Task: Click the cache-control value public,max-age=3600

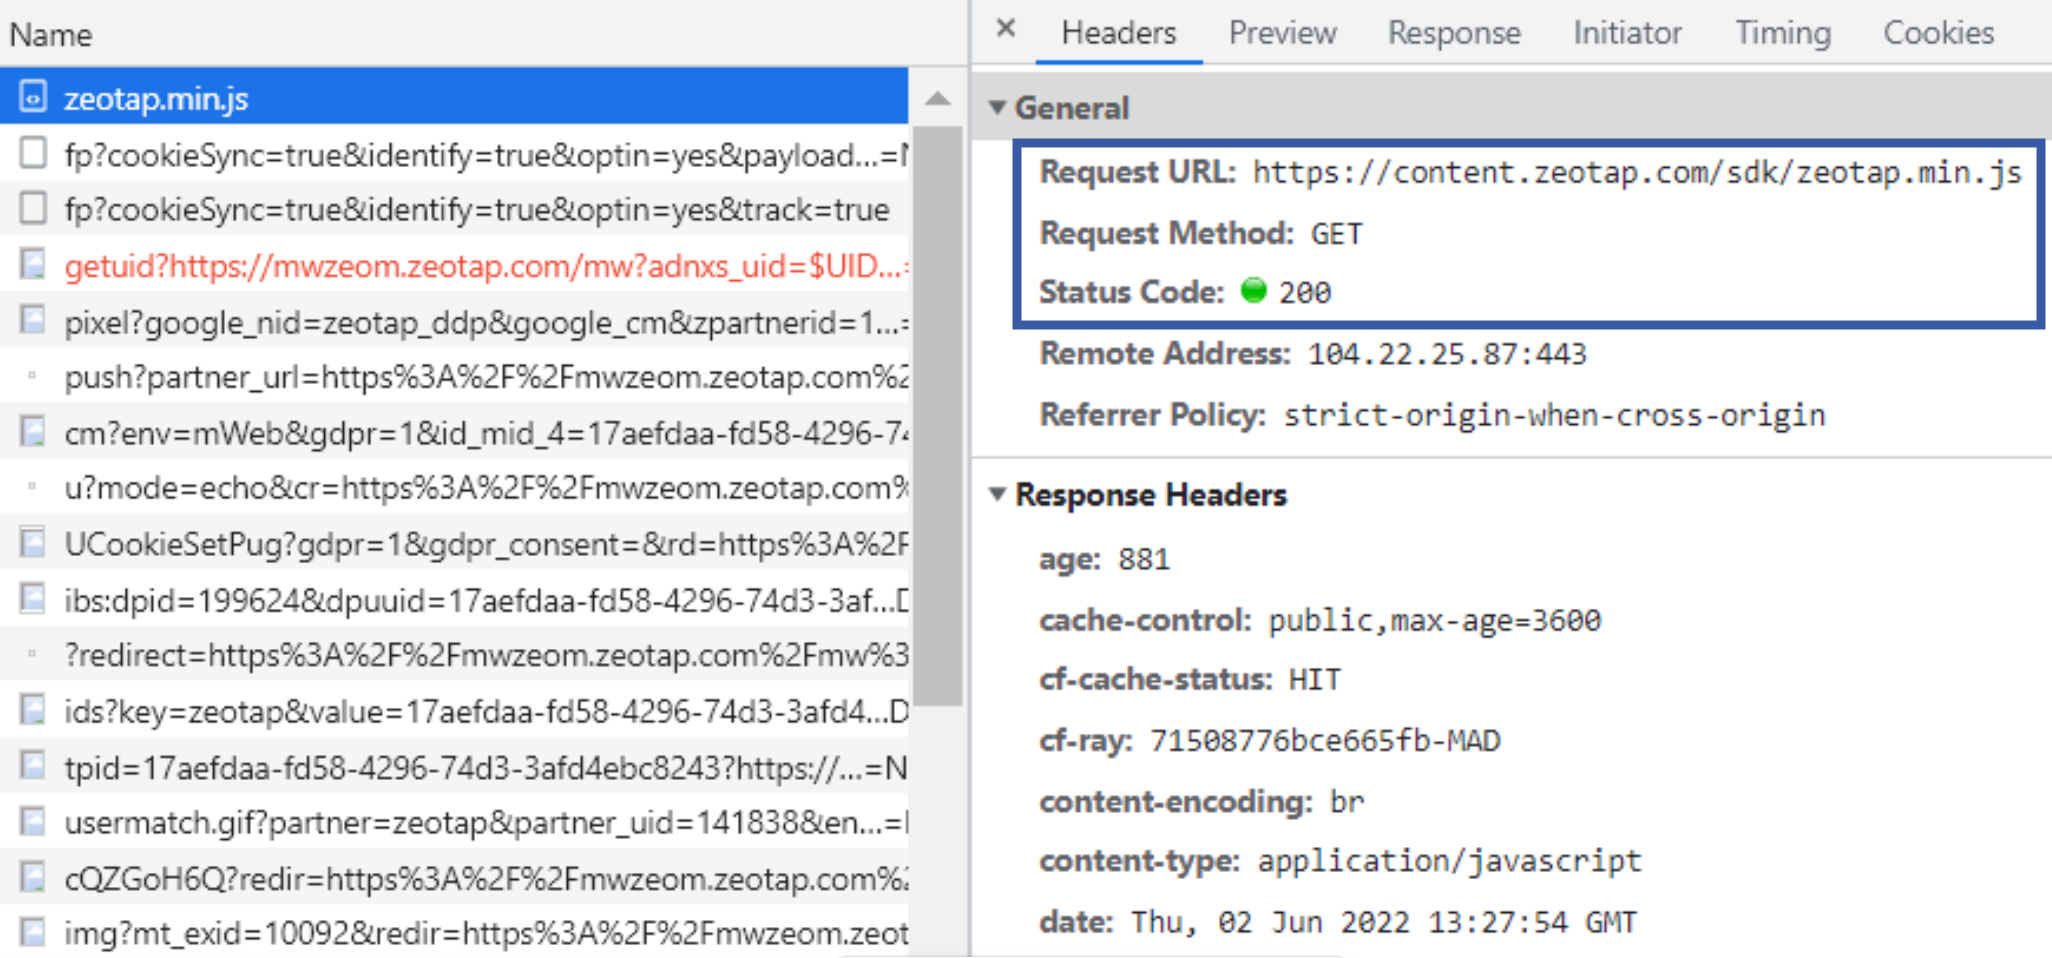Action: point(1435,620)
